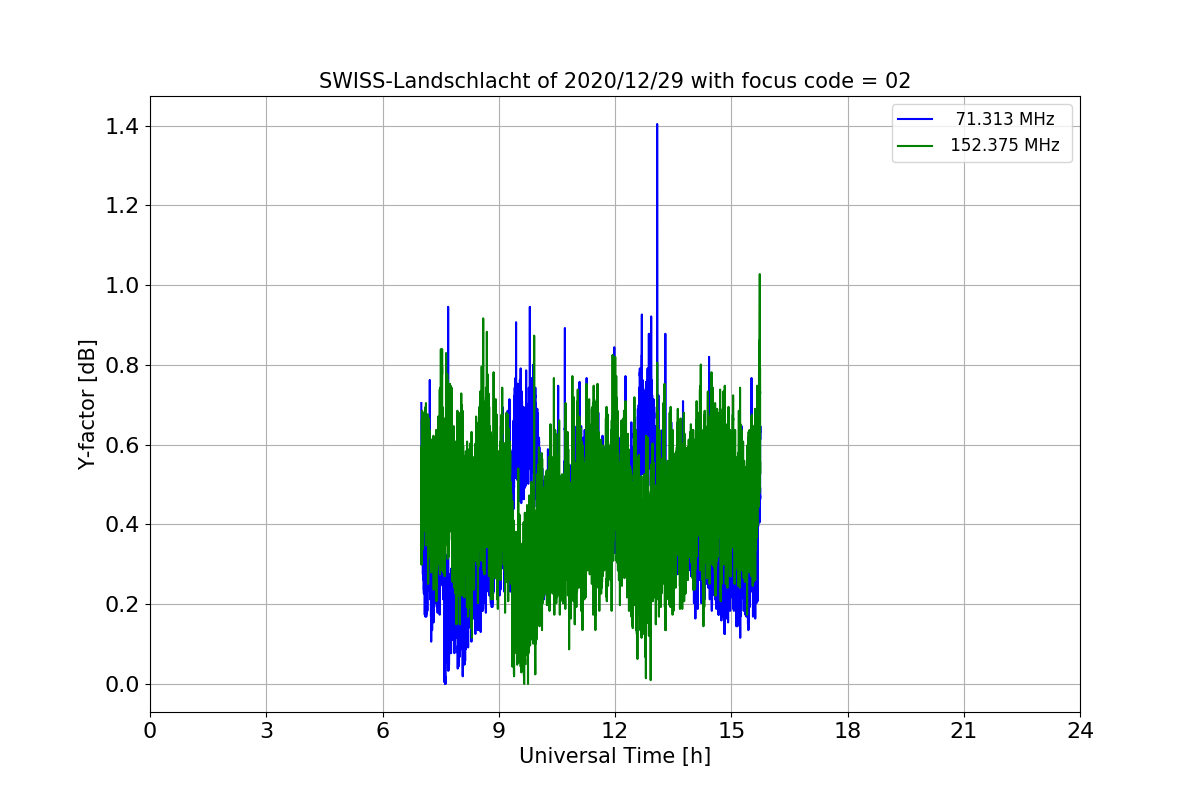Viewport: 1200px width, 800px height.
Task: Click the green legend line sample
Action: (915, 145)
